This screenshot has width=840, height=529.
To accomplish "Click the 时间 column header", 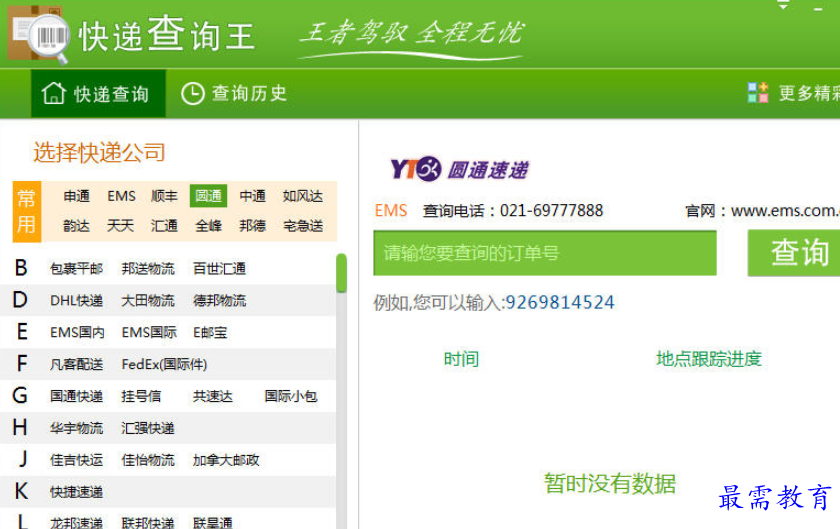I will pos(461,359).
